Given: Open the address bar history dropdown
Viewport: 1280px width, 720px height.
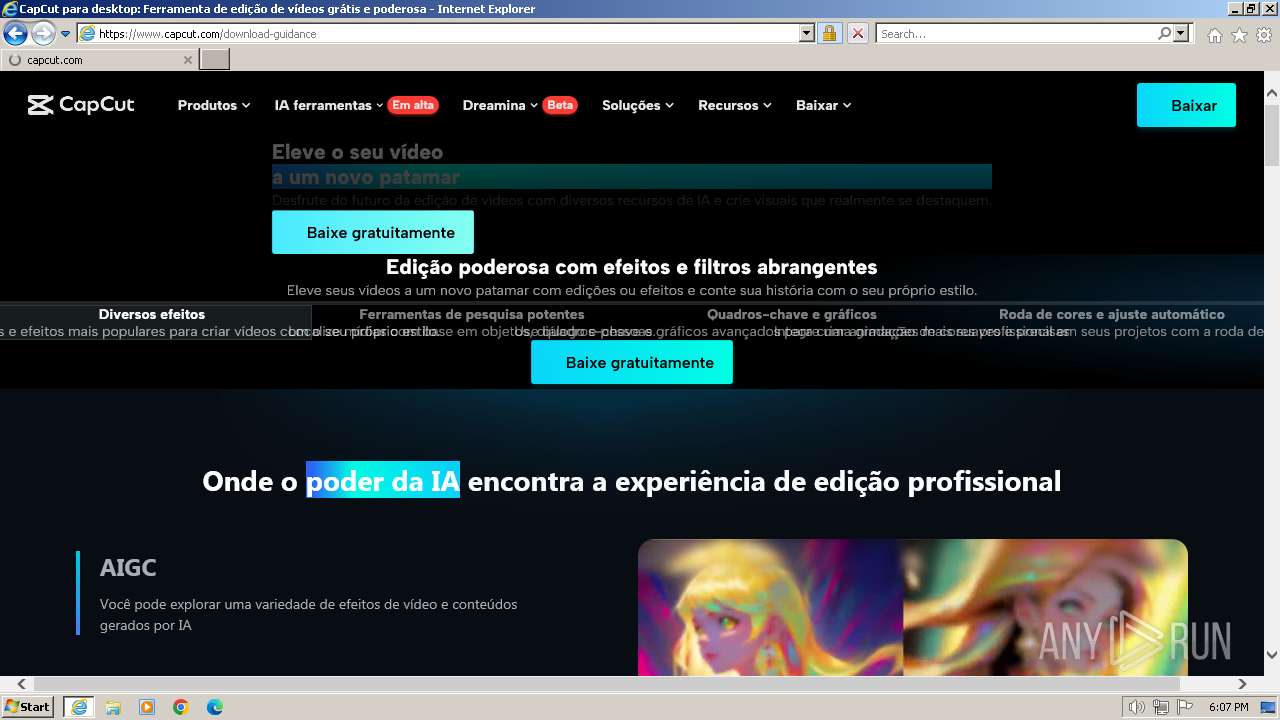Looking at the screenshot, I should [807, 34].
